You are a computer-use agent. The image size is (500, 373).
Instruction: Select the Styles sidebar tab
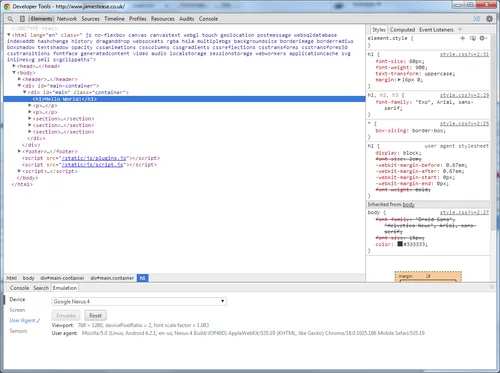(x=379, y=30)
